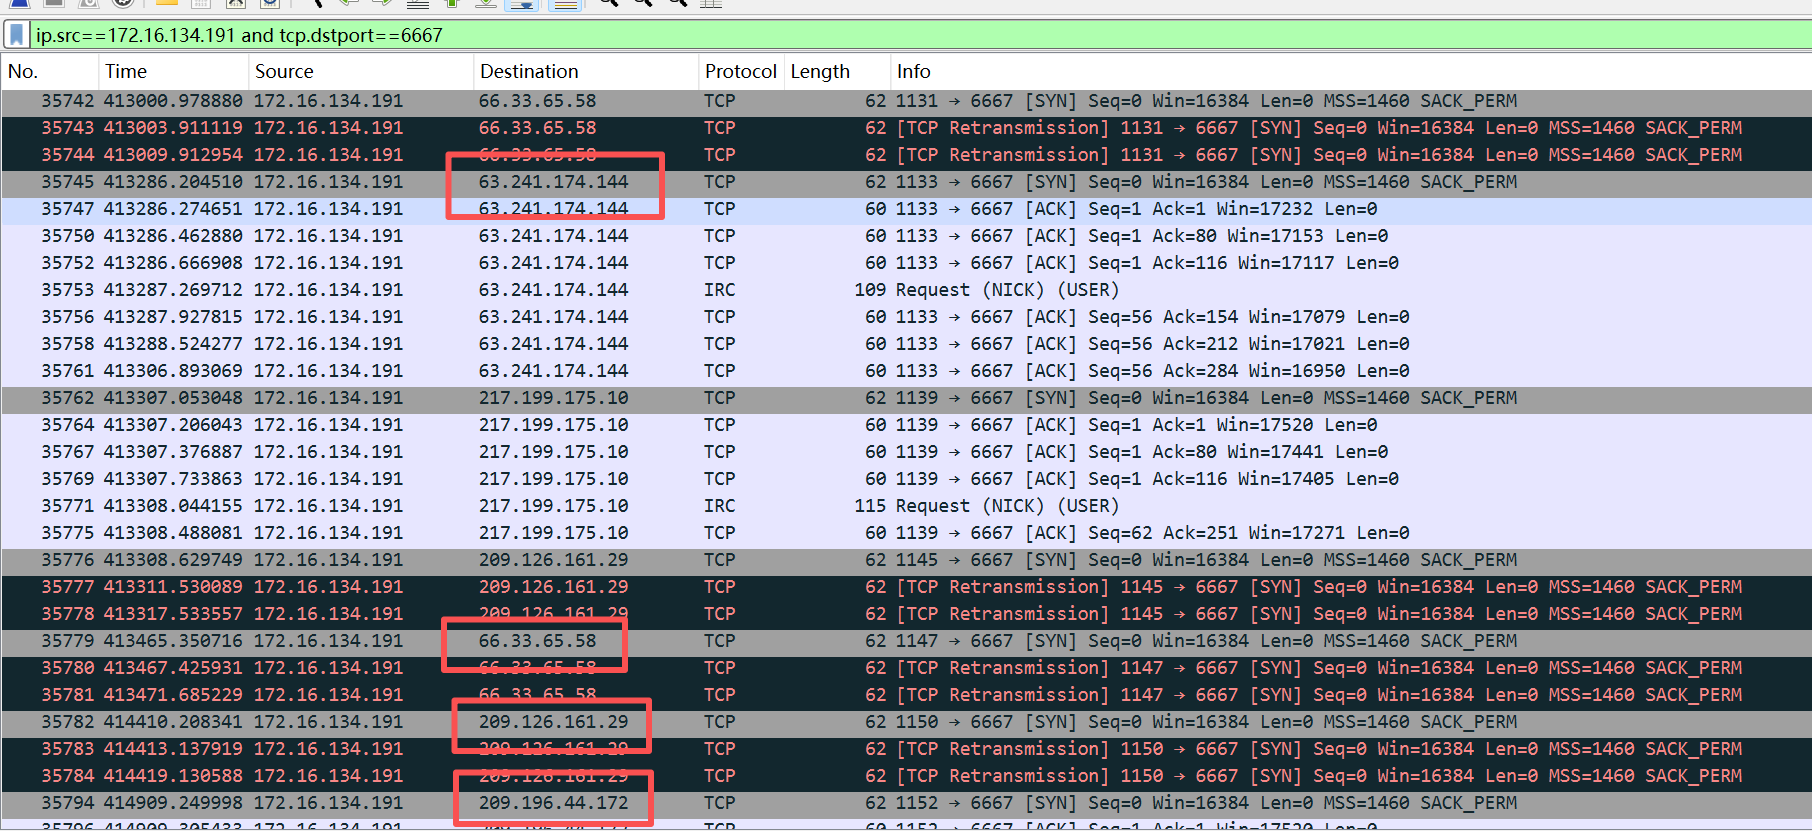This screenshot has height=831, width=1812.
Task: Select packet number 35781
Action: tap(67, 695)
